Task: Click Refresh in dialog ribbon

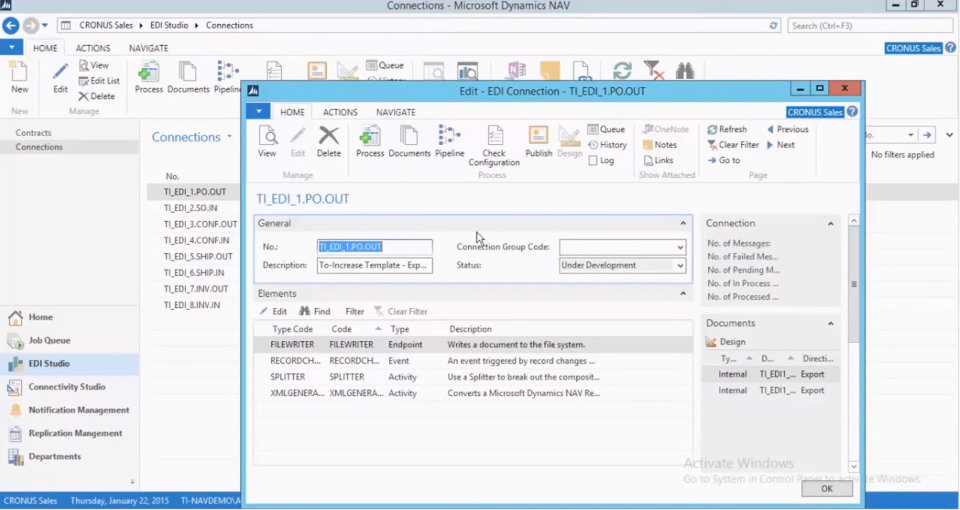Action: (727, 129)
